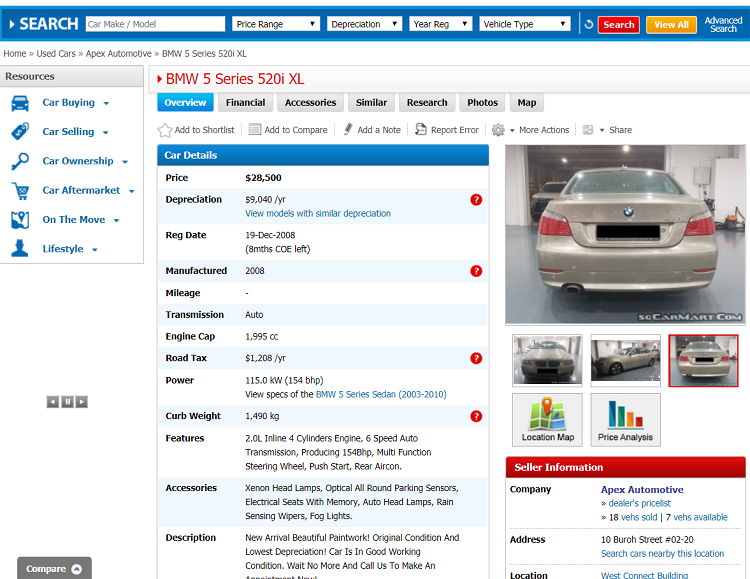This screenshot has width=750, height=579.
Task: Open the Year Reg dropdown
Action: point(441,24)
